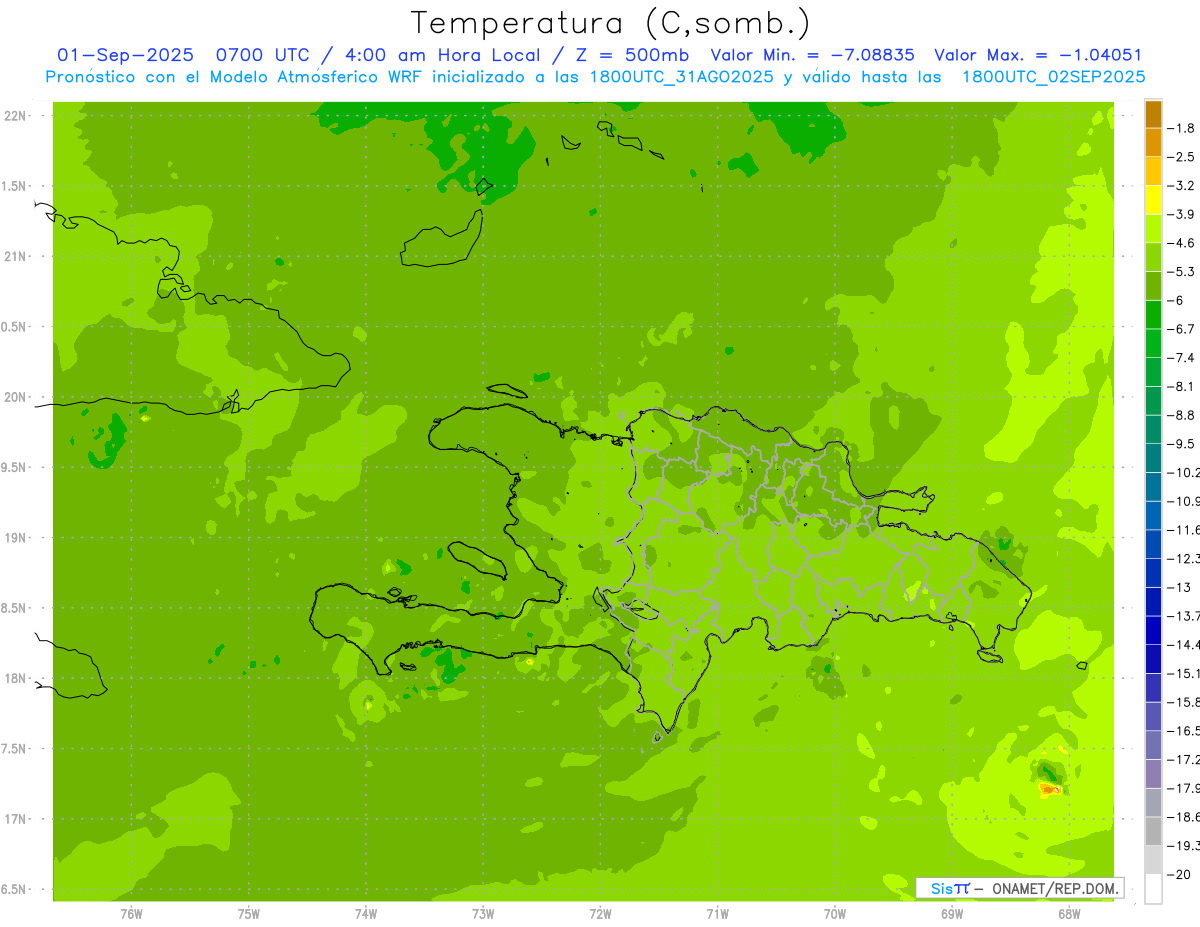Viewport: 1200px width, 927px height.
Task: Click the '-5.3' colorbar value
Action: [x=1182, y=272]
